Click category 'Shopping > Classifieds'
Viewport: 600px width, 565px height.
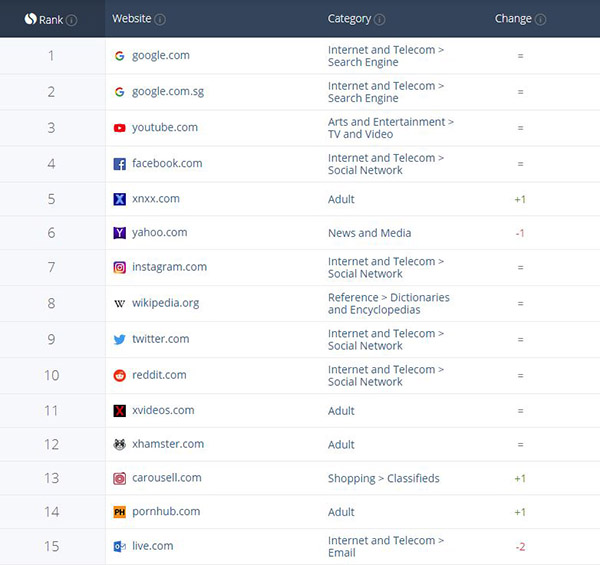[384, 479]
